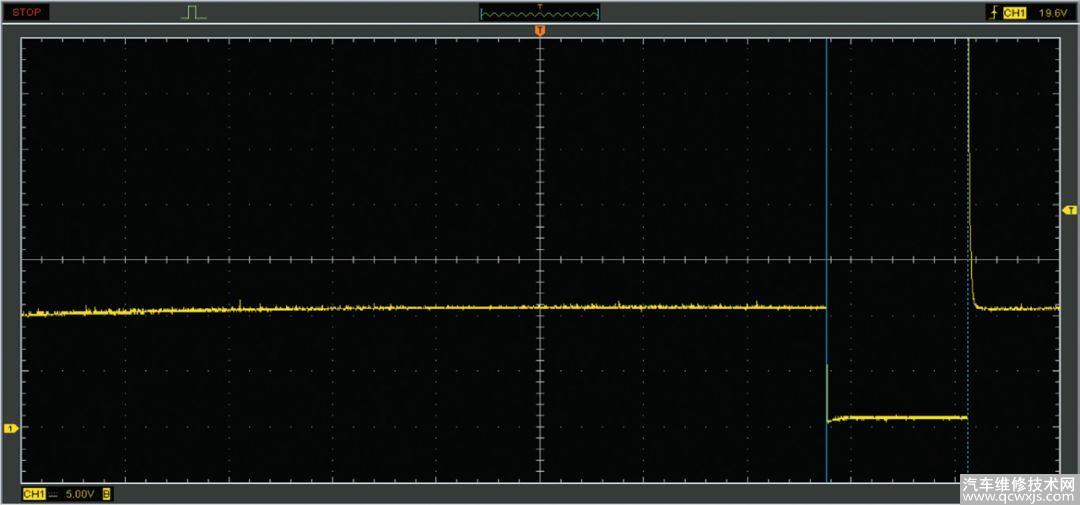The image size is (1080, 505).
Task: Click the red STOP status indicator
Action: 29,12
